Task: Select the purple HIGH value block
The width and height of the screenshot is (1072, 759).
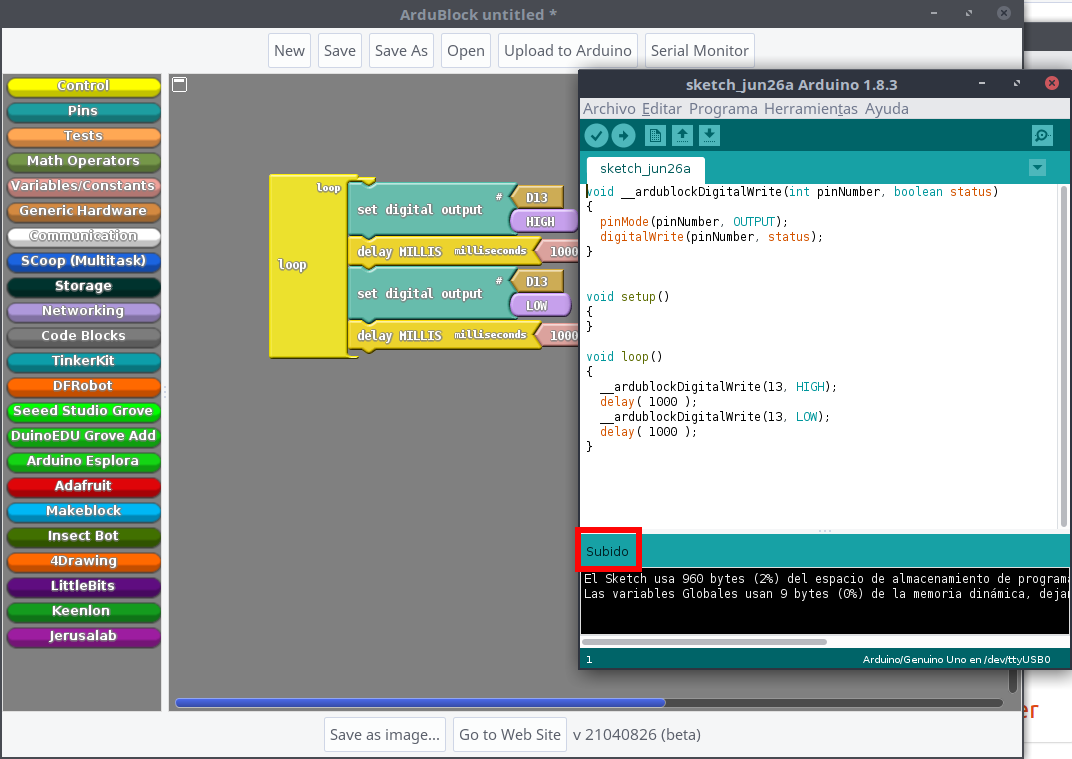Action: point(541,222)
